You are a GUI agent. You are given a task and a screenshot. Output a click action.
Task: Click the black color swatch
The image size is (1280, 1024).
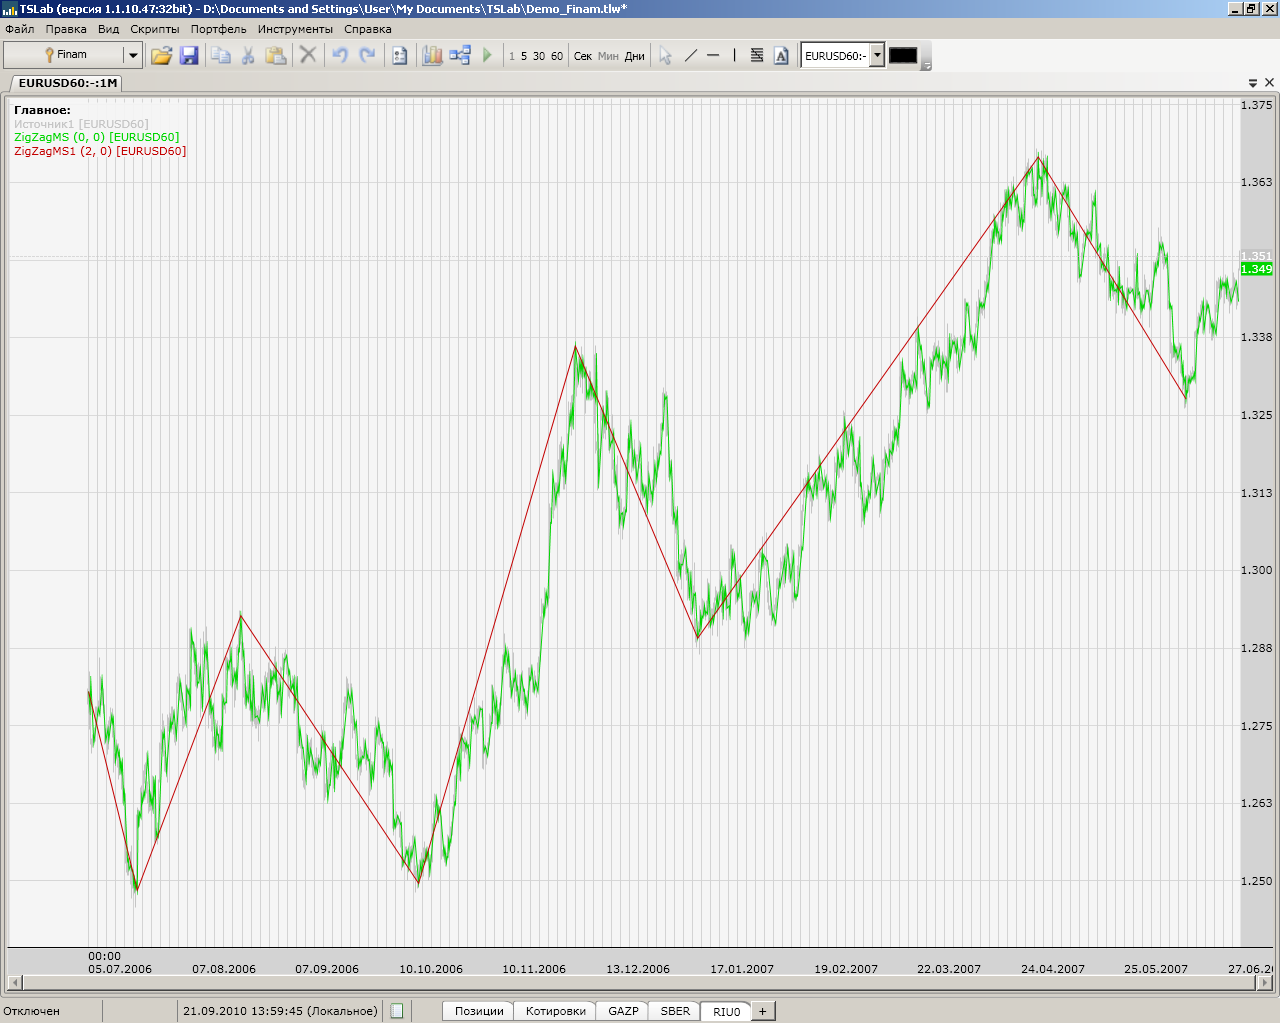click(902, 56)
